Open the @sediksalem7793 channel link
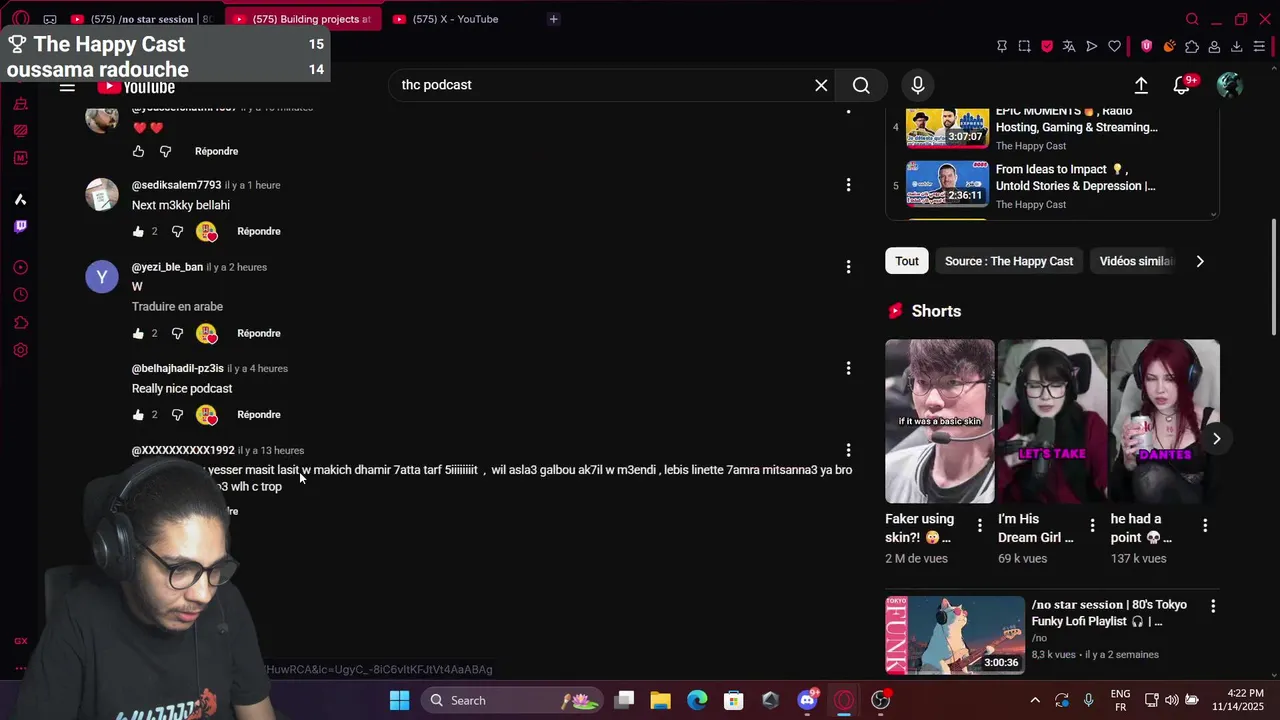 point(176,185)
